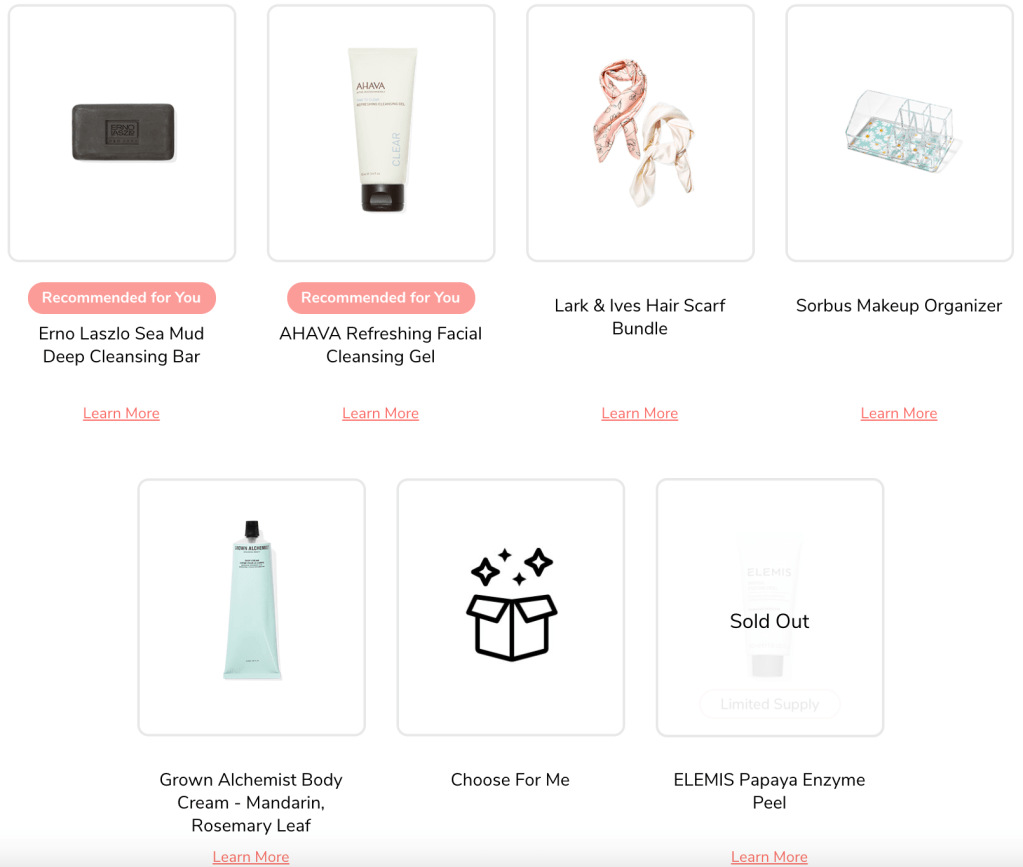The width and height of the screenshot is (1023, 867).
Task: Click the Choose For Me label
Action: tap(510, 780)
